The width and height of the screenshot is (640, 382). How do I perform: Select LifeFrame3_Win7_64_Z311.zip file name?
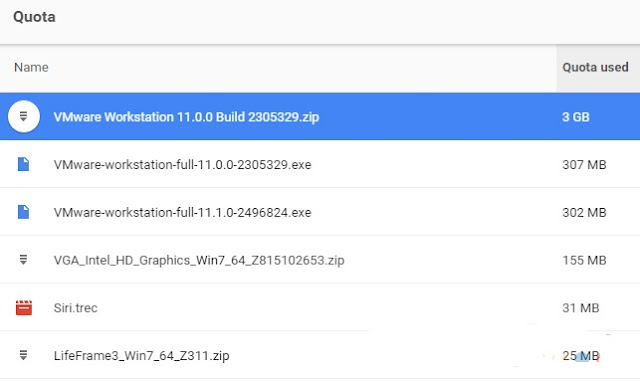pos(141,355)
